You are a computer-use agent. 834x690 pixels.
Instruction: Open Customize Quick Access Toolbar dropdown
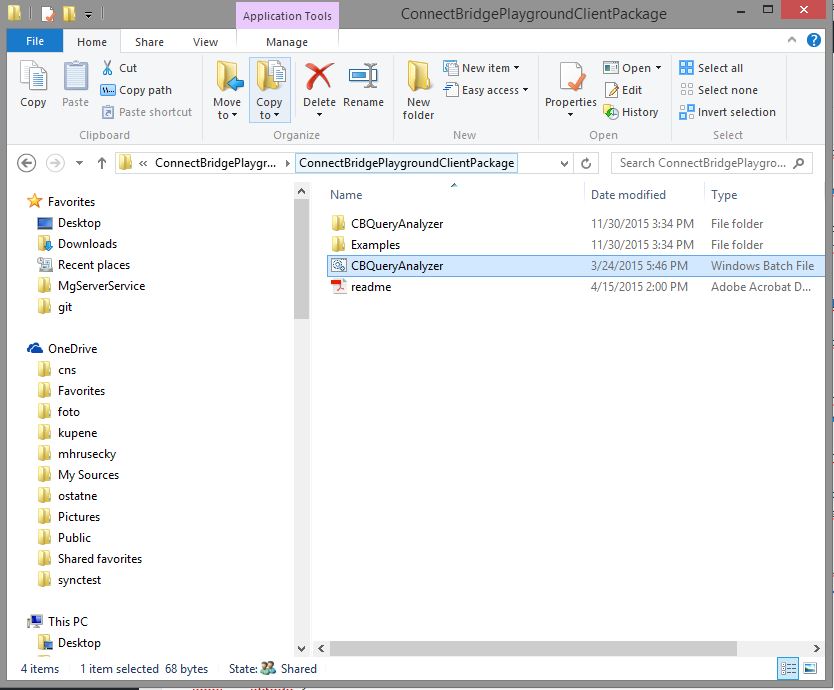point(88,14)
